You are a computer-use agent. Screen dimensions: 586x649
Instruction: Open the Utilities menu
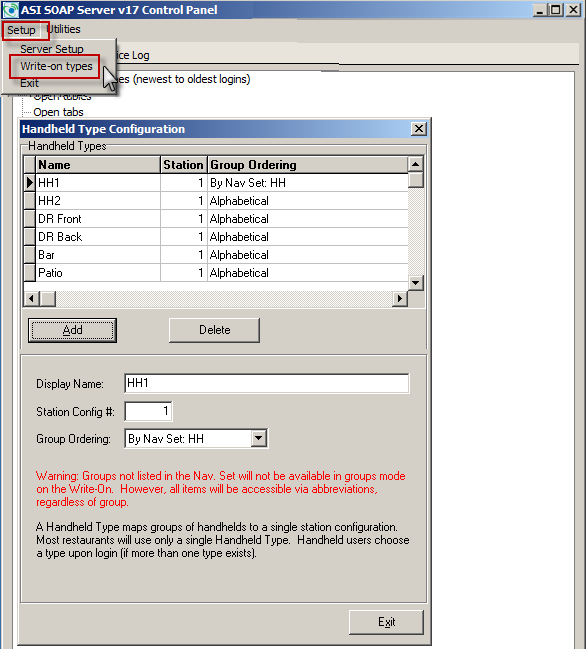pyautogui.click(x=63, y=29)
